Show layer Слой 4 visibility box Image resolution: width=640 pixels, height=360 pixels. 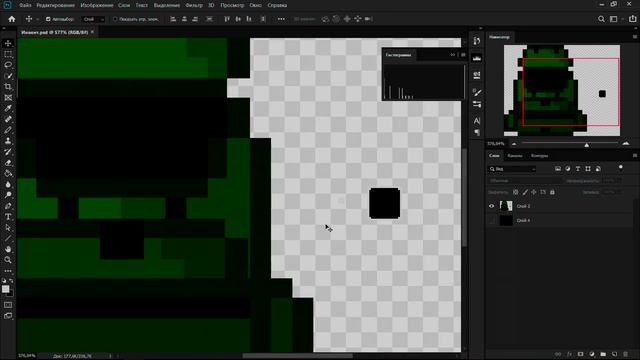[x=491, y=220]
